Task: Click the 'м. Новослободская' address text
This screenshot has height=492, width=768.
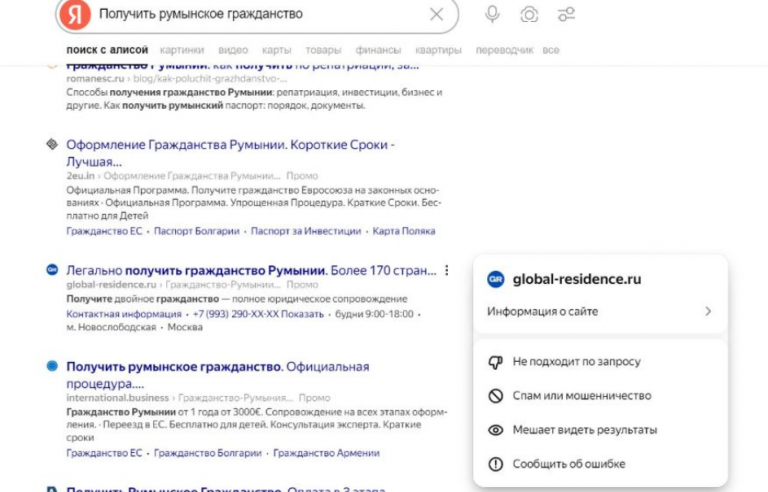Action: 111,327
